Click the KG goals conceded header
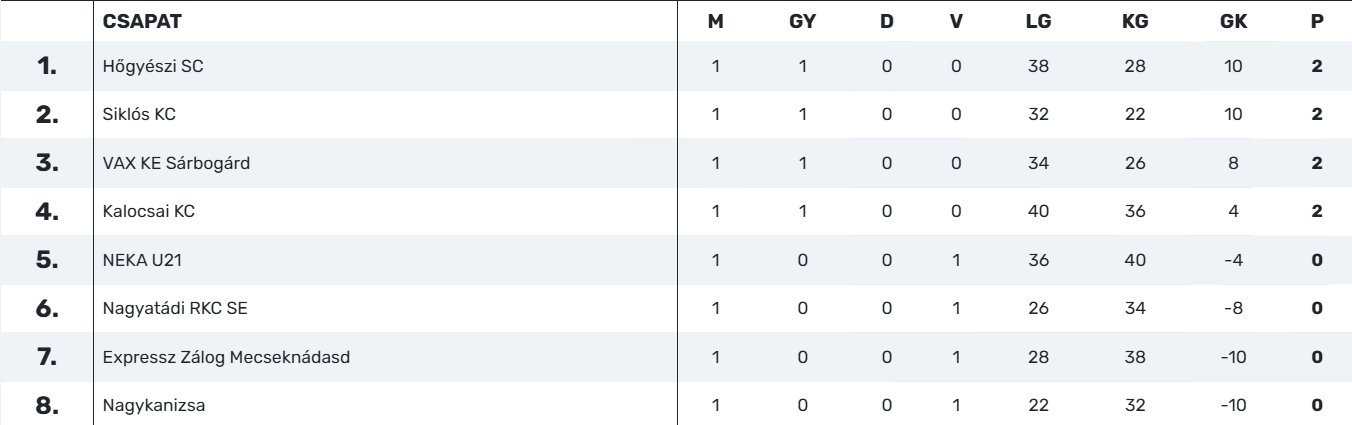This screenshot has height=425, width=1352. pos(1135,20)
